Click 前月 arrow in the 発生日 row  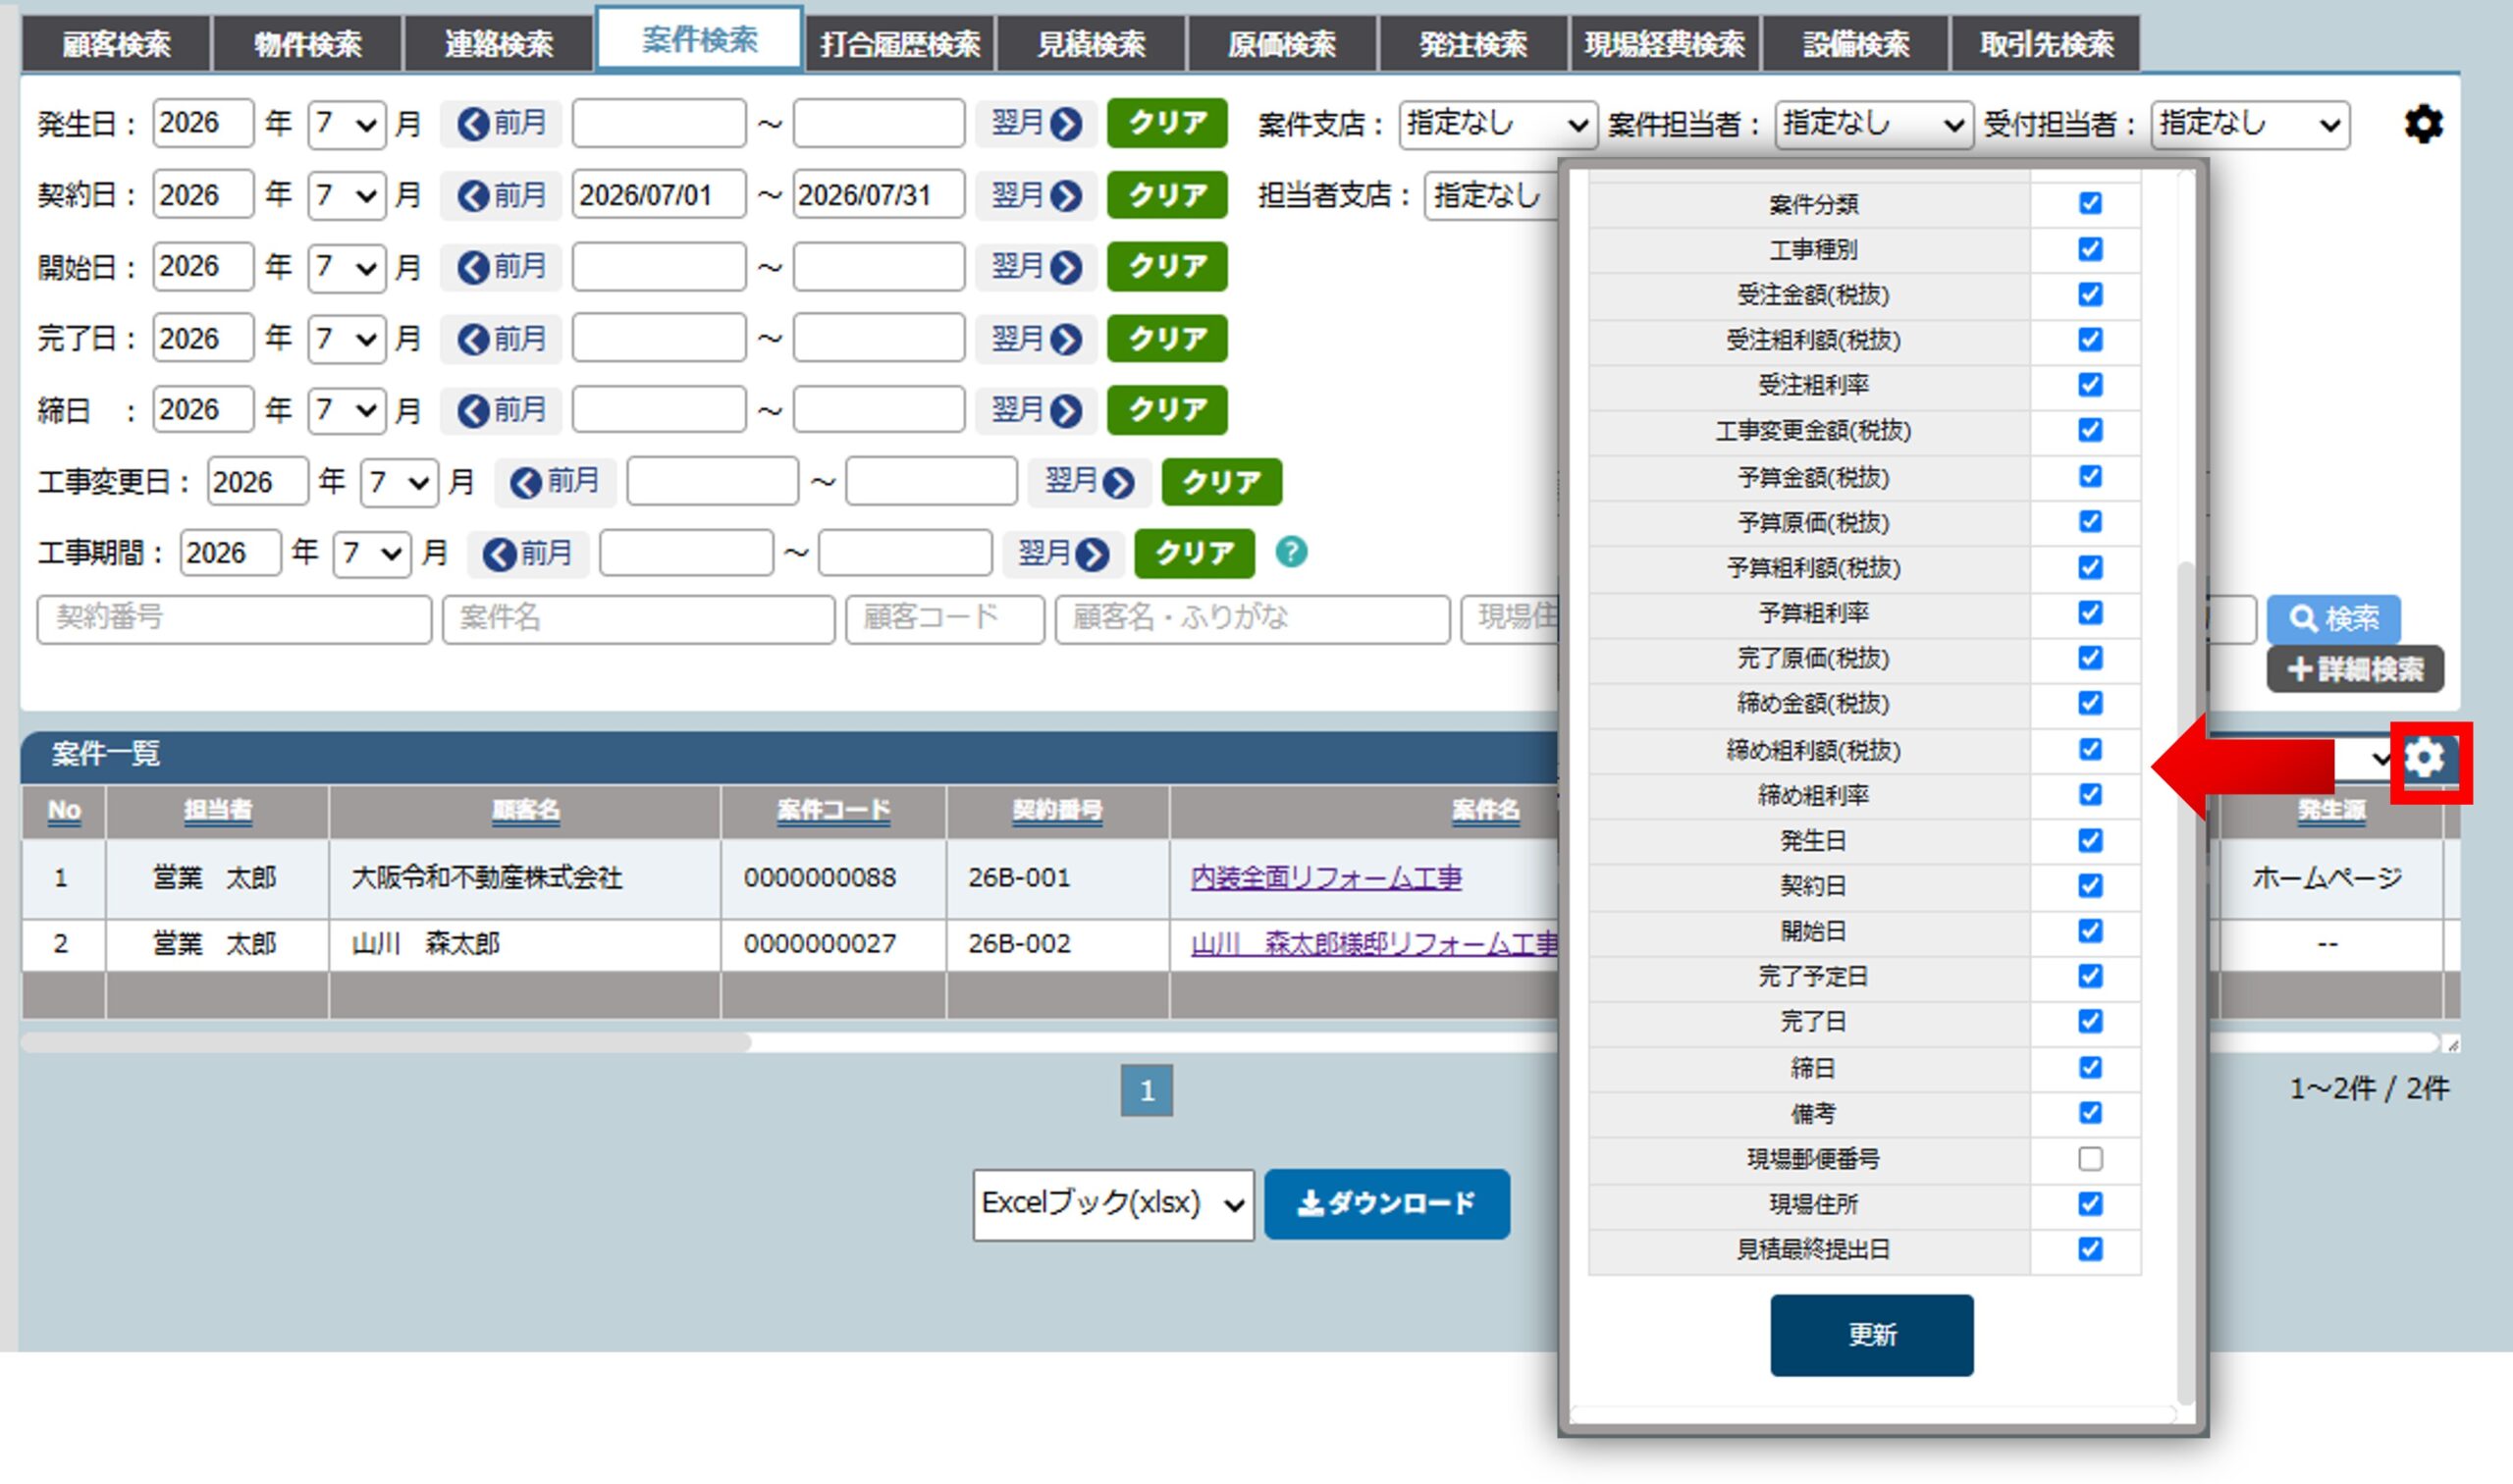click(x=502, y=124)
